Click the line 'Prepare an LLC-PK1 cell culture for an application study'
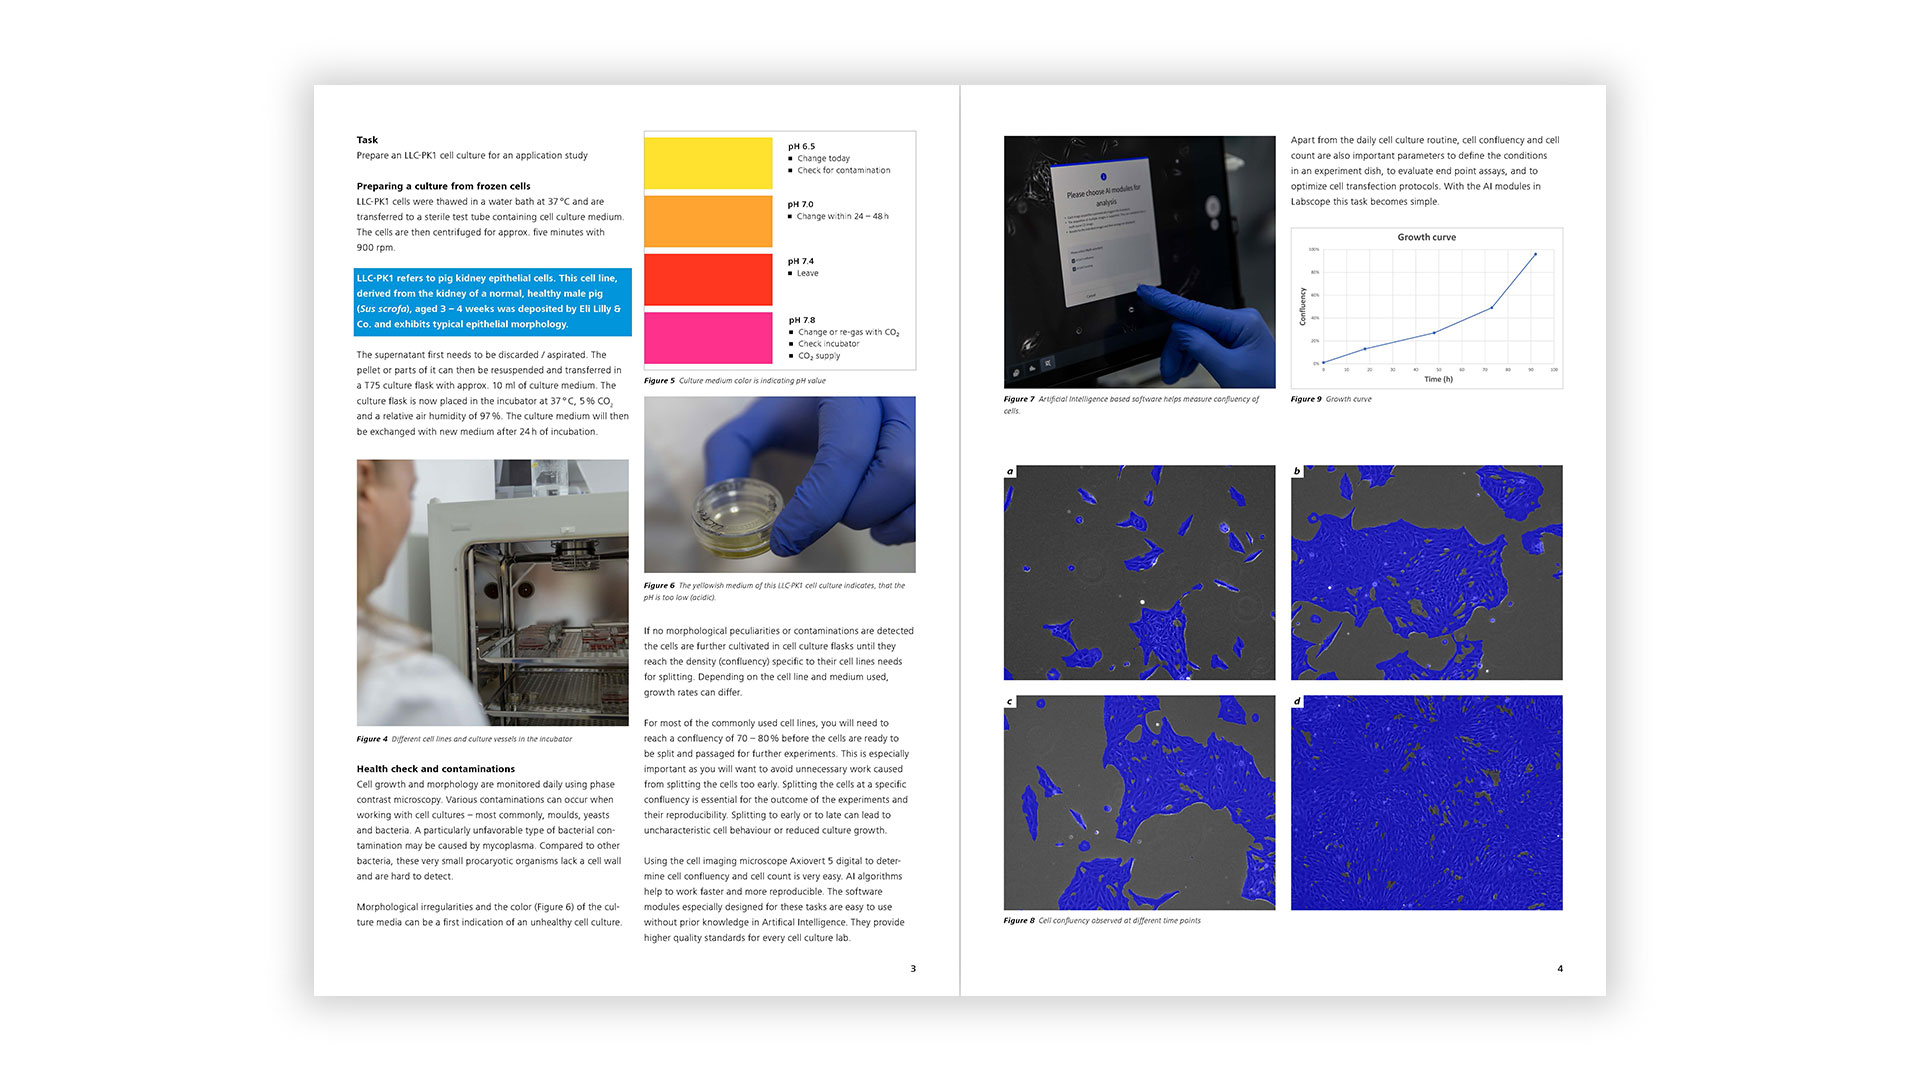The width and height of the screenshot is (1920, 1080). click(x=472, y=155)
